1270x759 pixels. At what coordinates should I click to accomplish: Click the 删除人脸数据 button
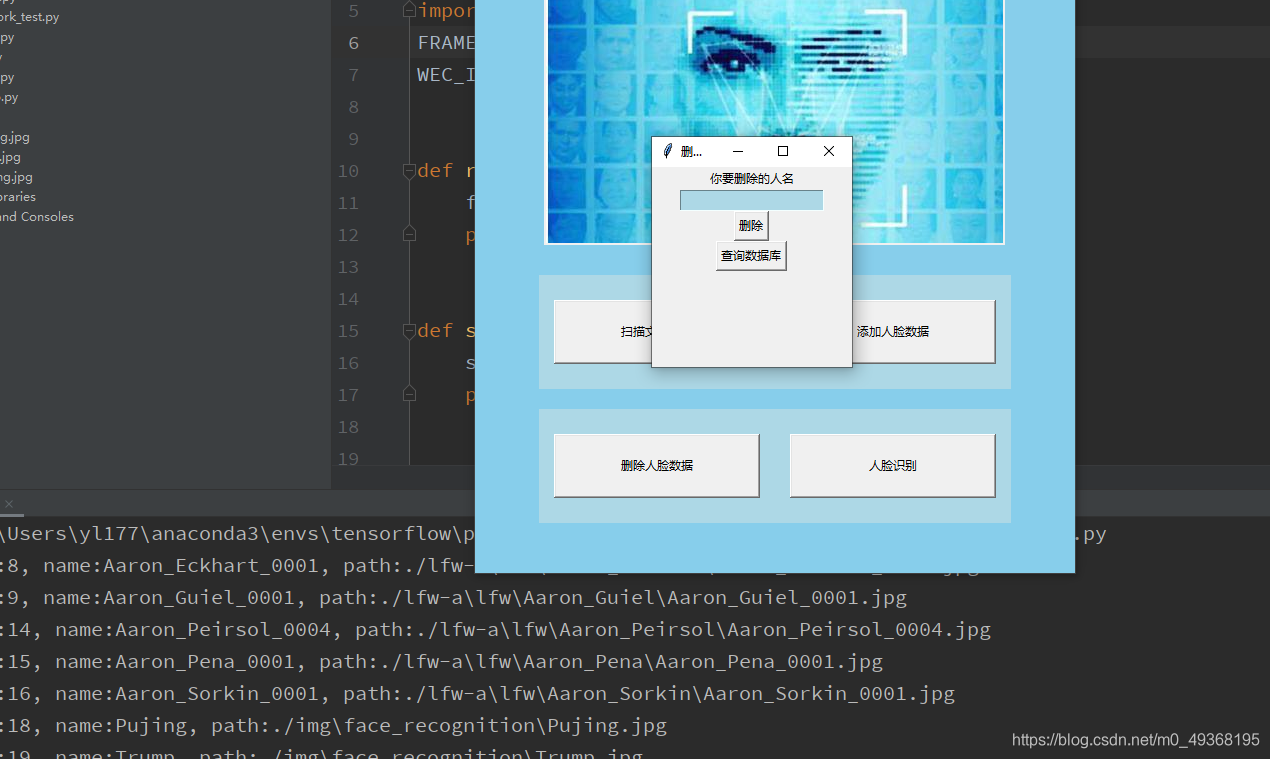(656, 465)
